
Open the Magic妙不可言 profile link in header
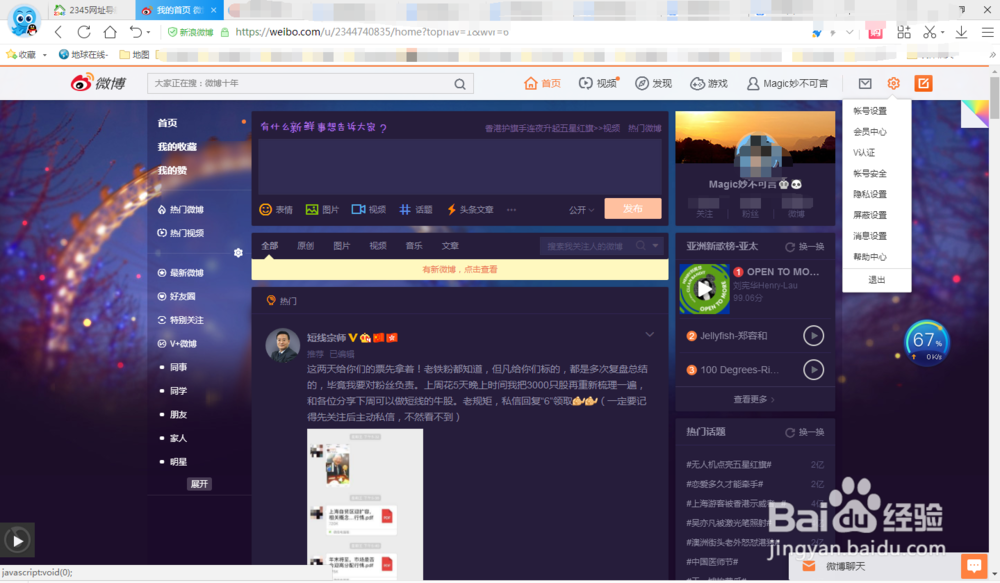[787, 84]
